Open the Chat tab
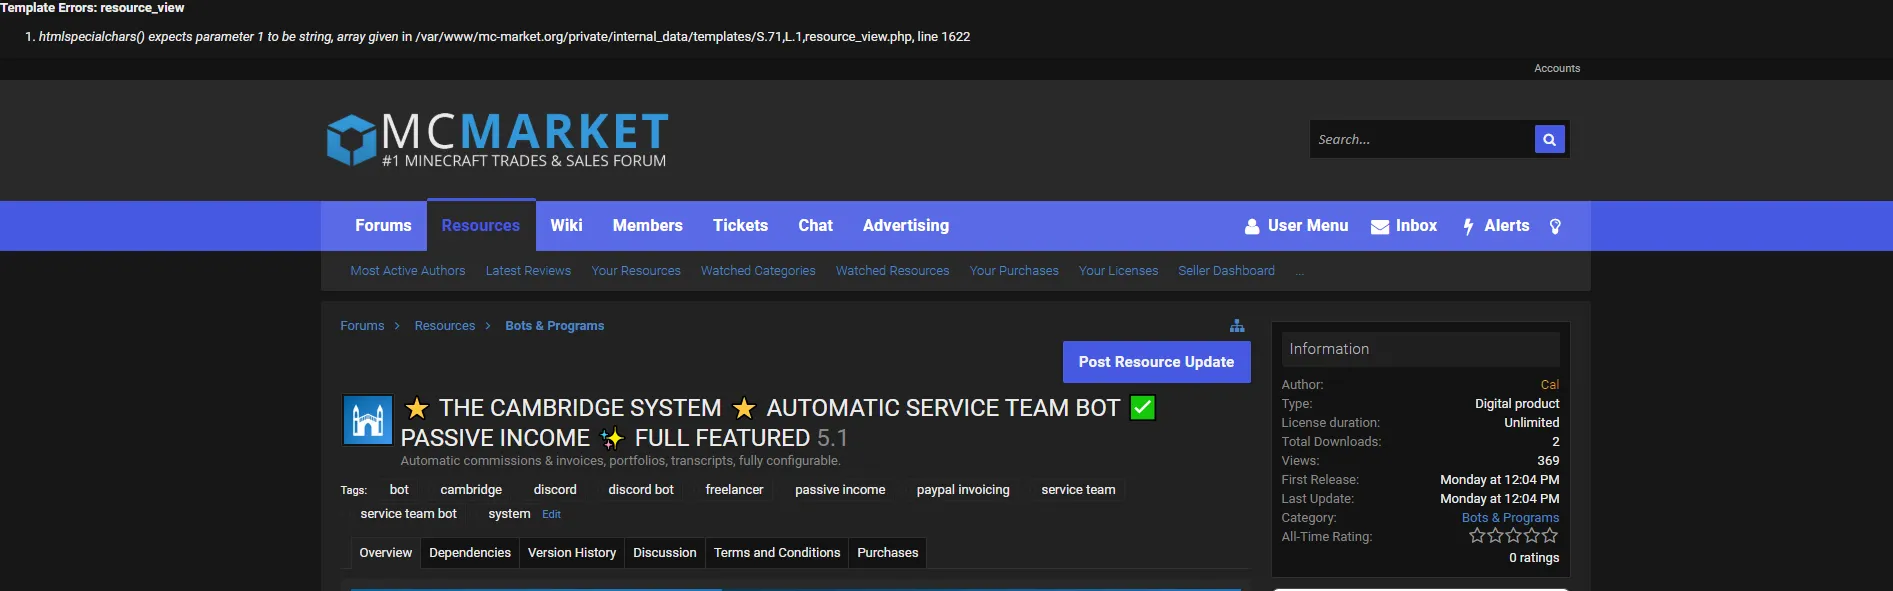The width and height of the screenshot is (1893, 591). (815, 226)
